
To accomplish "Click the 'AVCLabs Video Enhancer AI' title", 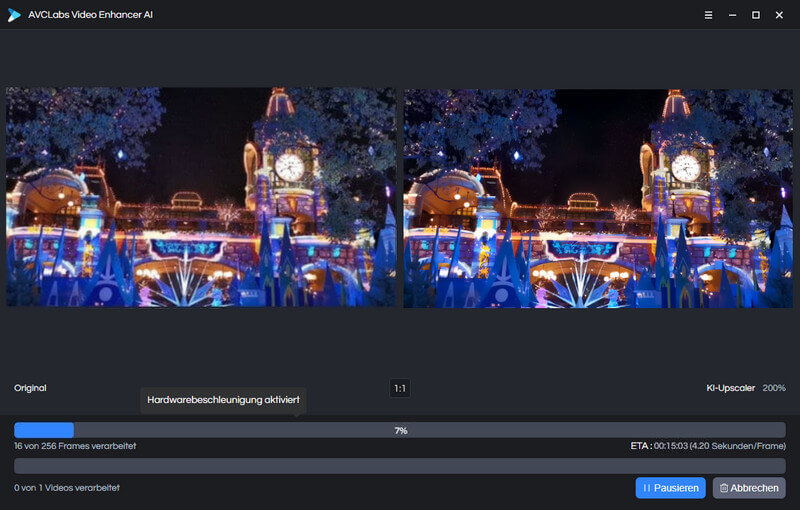I will 90,15.
